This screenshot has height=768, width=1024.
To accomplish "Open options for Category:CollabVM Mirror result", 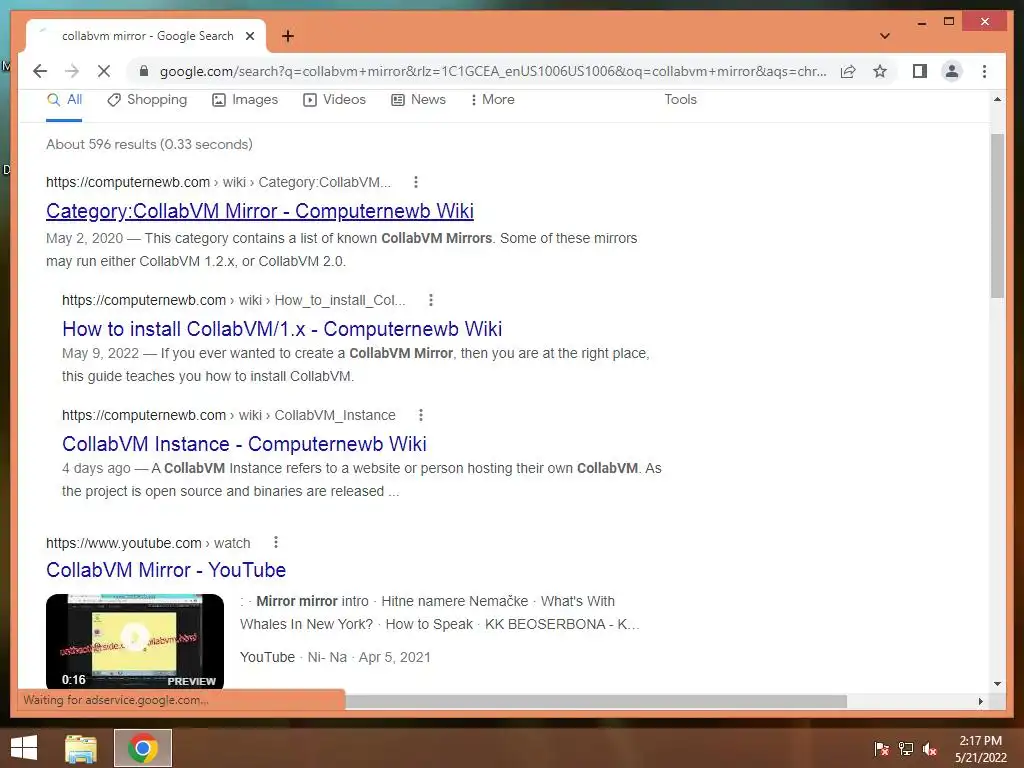I will click(415, 182).
